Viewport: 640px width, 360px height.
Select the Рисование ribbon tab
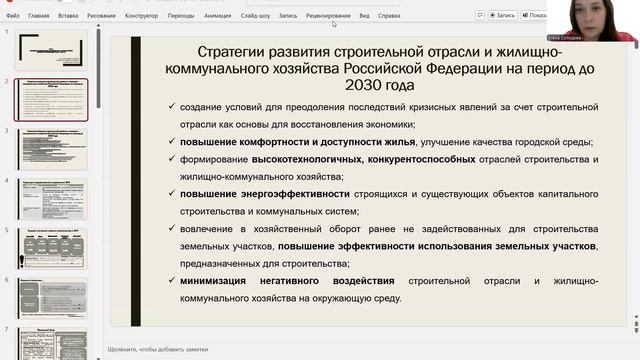coord(101,16)
